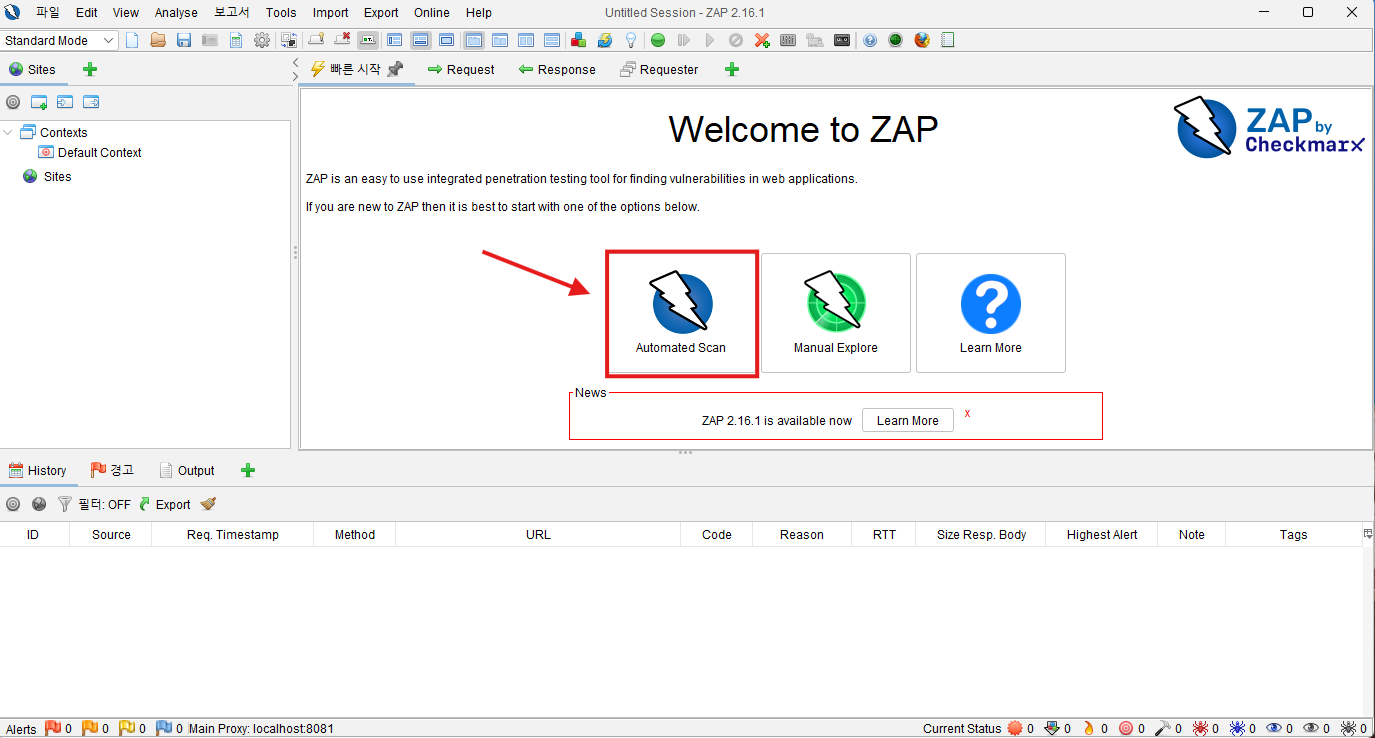
Task: Select the Sites tab
Action: pyautogui.click(x=33, y=69)
